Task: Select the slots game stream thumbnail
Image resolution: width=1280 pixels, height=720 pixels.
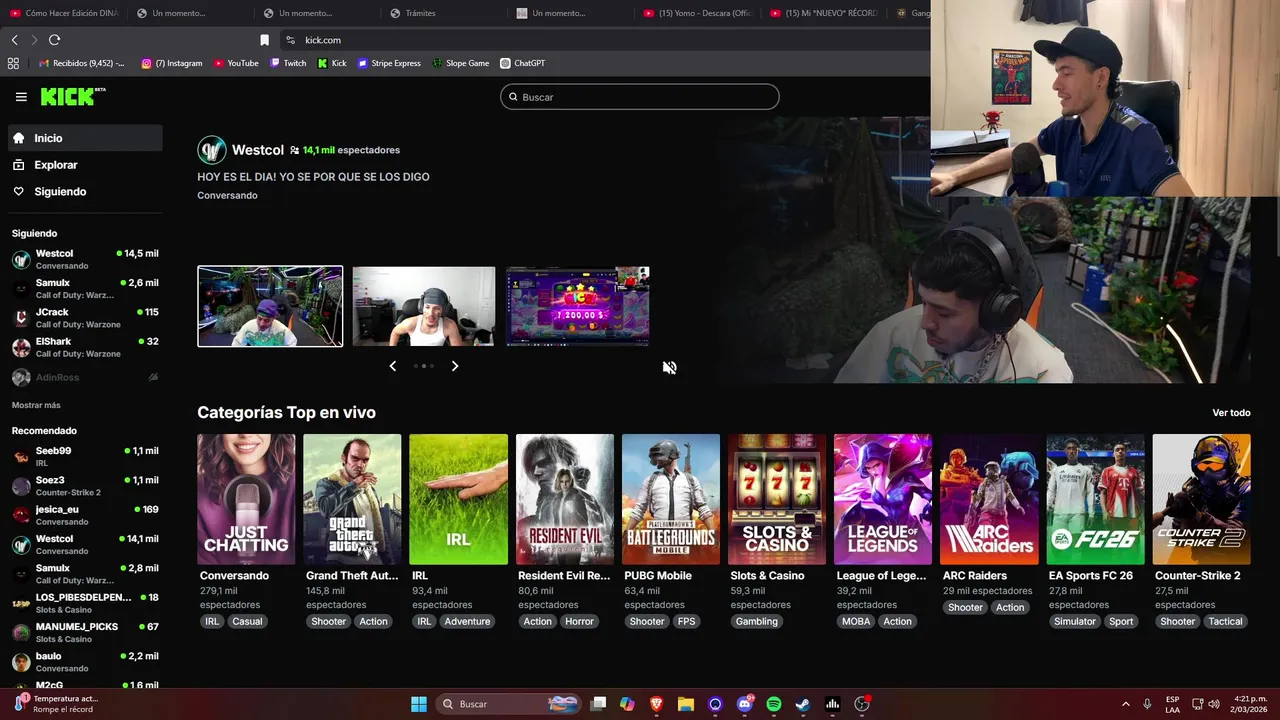Action: (x=578, y=306)
